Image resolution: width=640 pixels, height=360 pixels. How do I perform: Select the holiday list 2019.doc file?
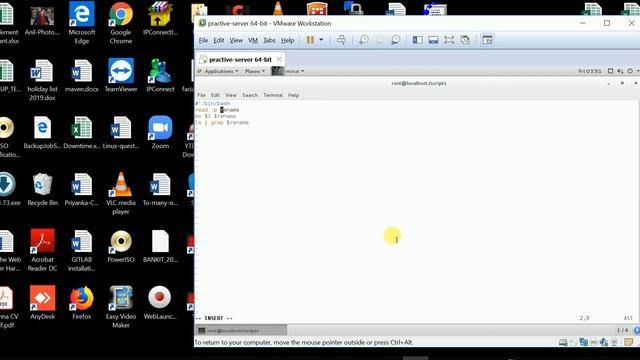(x=42, y=80)
